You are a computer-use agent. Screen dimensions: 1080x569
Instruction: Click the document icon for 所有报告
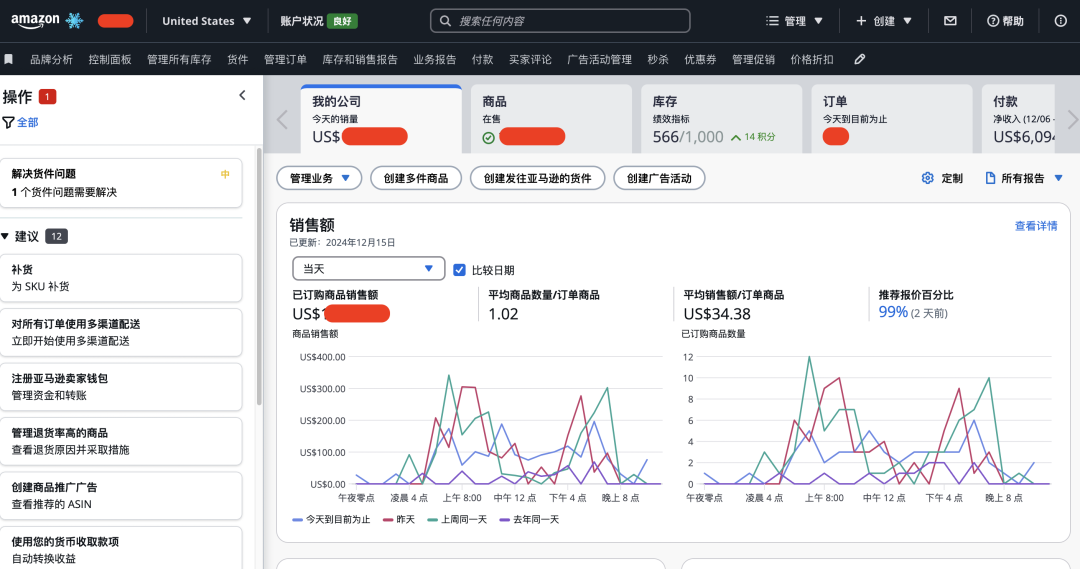tap(990, 178)
